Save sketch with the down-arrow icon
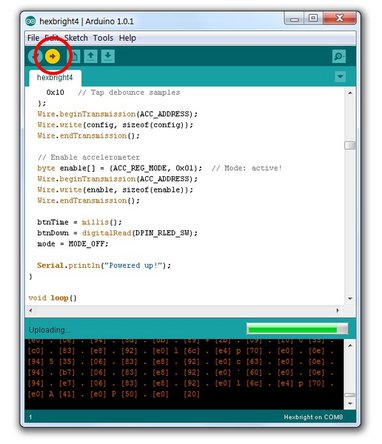Viewport: 382px width, 444px height. coord(108,56)
